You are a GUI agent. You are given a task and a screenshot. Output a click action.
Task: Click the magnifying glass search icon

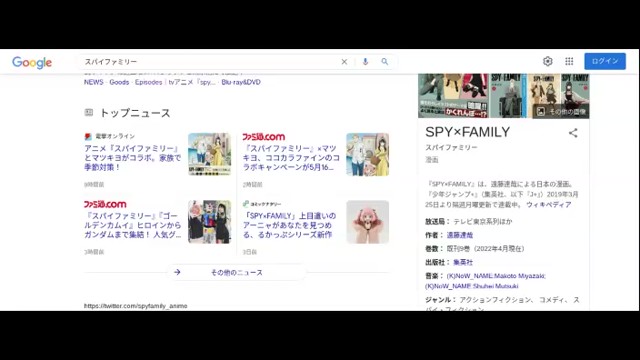pyautogui.click(x=384, y=62)
